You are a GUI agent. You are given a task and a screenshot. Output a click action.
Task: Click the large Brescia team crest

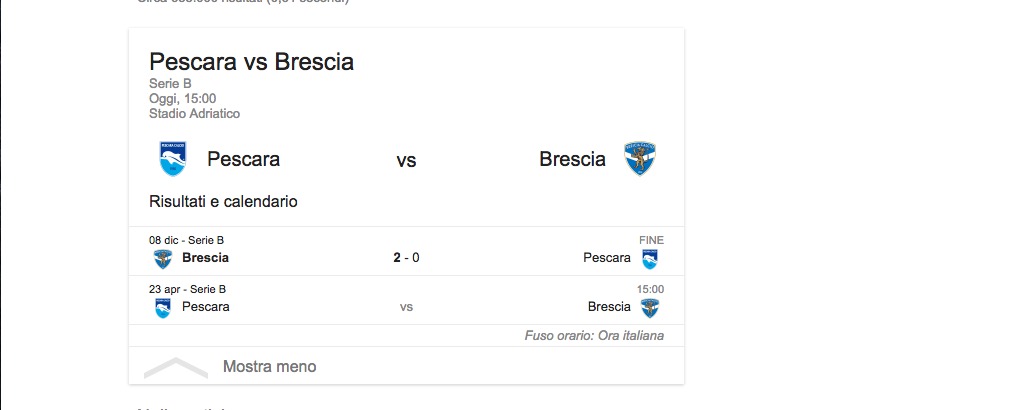640,159
